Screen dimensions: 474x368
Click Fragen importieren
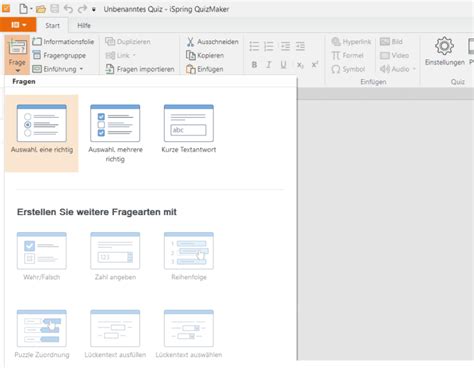pos(140,69)
